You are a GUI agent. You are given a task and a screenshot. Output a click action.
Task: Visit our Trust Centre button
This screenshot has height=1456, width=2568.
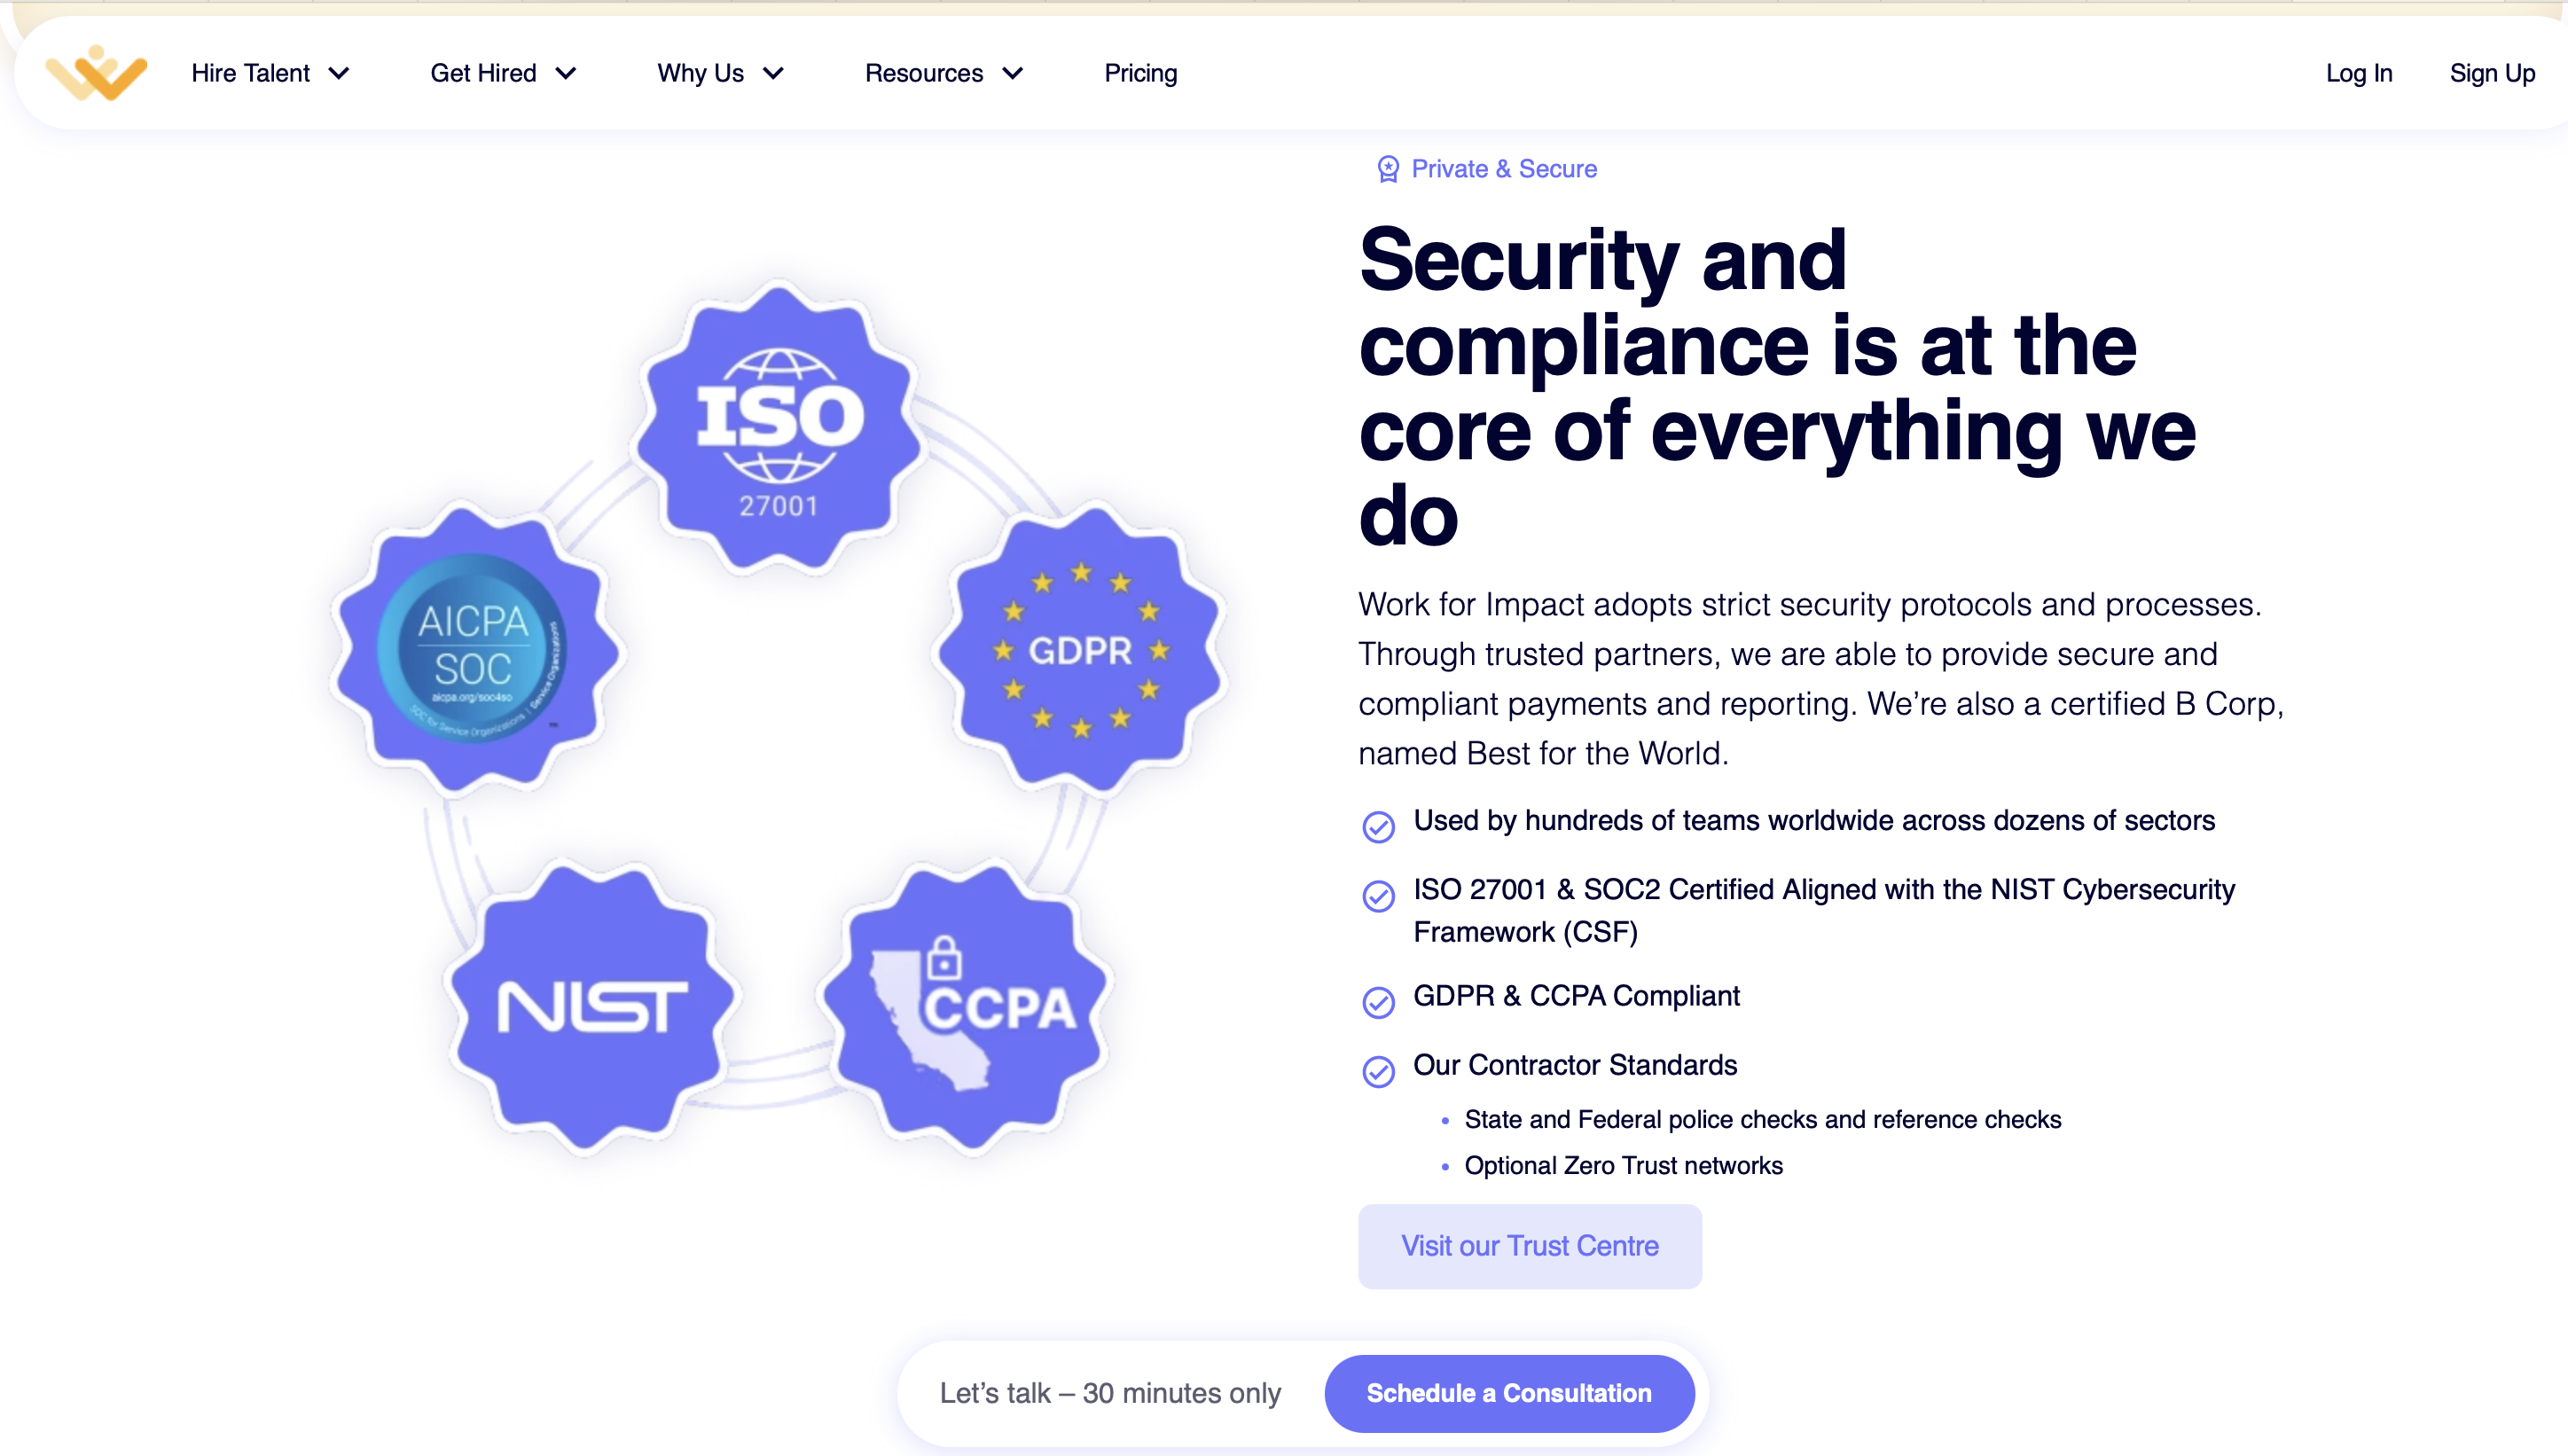1529,1246
